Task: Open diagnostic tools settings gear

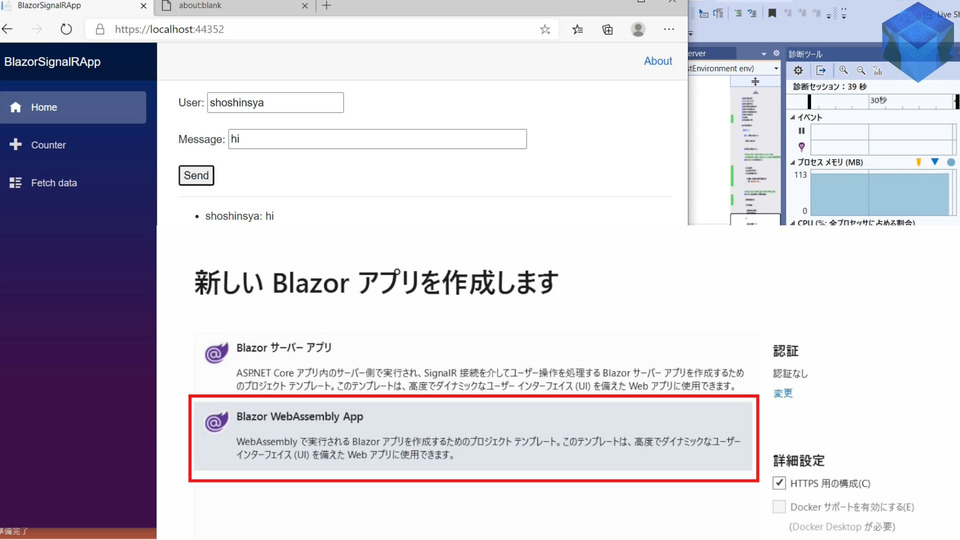Action: coord(798,70)
